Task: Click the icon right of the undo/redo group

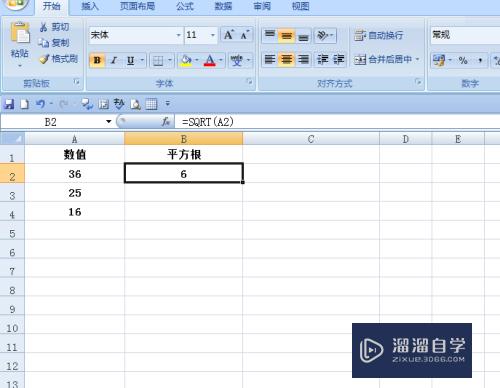Action: pyautogui.click(x=87, y=104)
